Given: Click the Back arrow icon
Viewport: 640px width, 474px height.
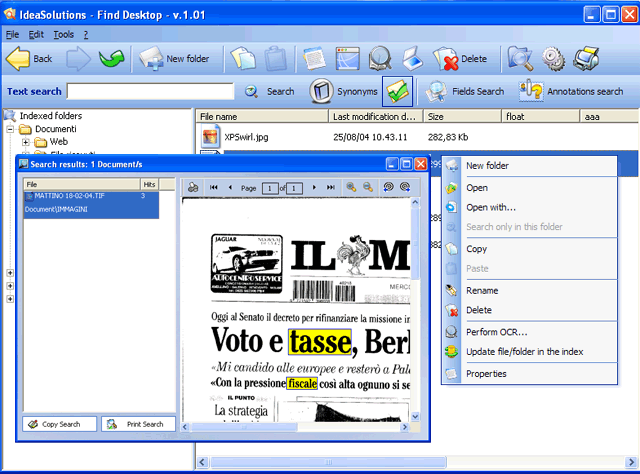Looking at the screenshot, I should pos(18,59).
